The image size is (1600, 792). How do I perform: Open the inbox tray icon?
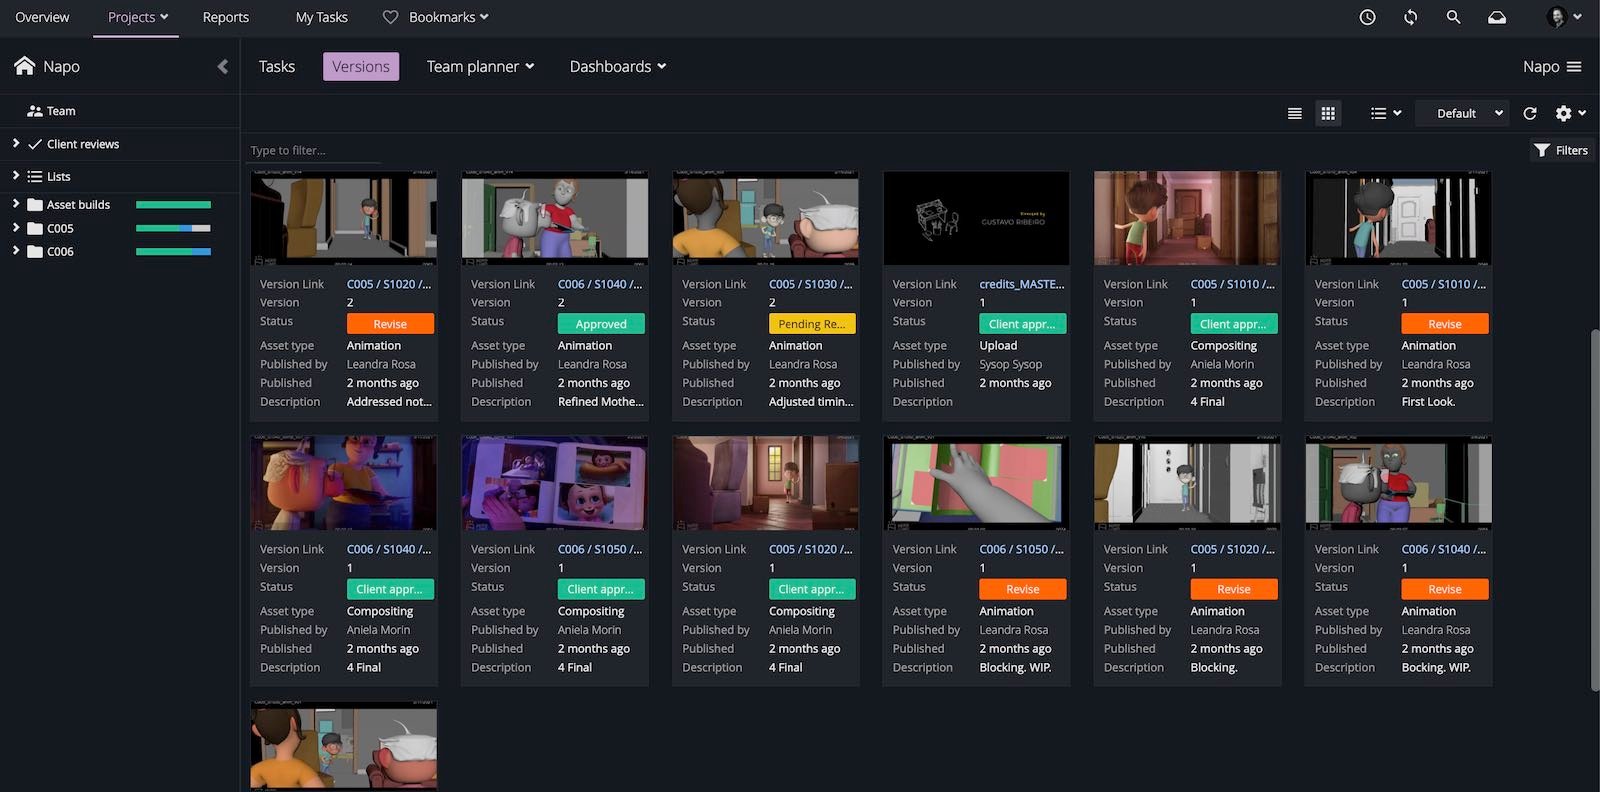(x=1497, y=17)
